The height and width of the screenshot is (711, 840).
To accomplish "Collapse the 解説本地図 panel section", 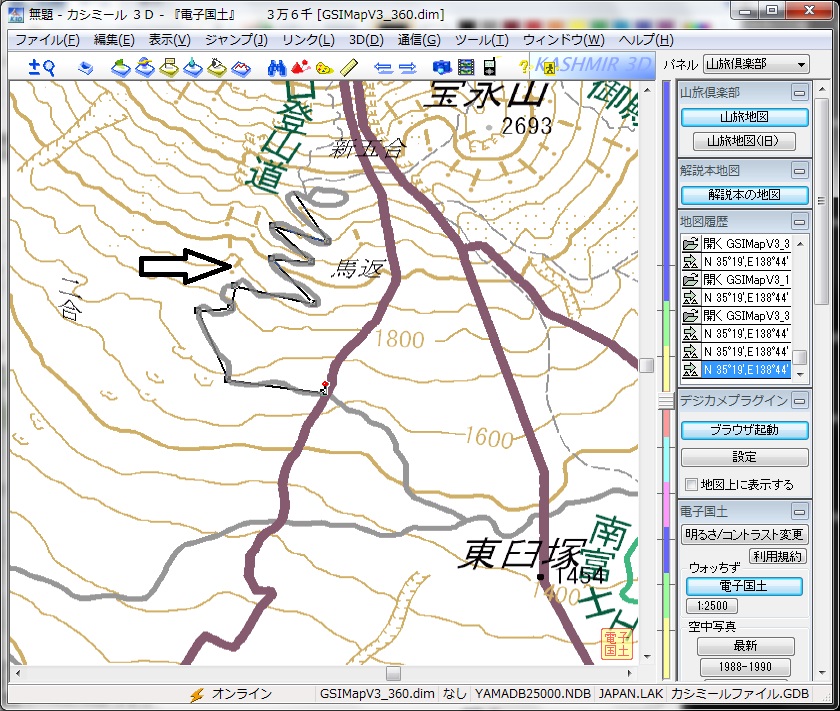I will [x=799, y=171].
